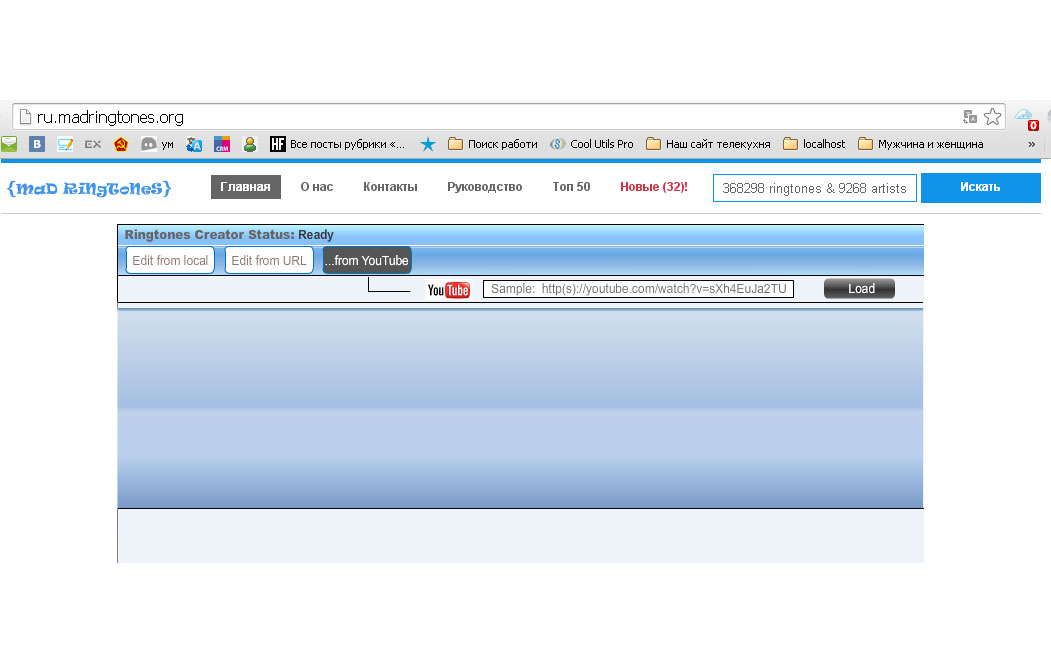Click the cloud extension icon with red badge

click(x=1025, y=118)
